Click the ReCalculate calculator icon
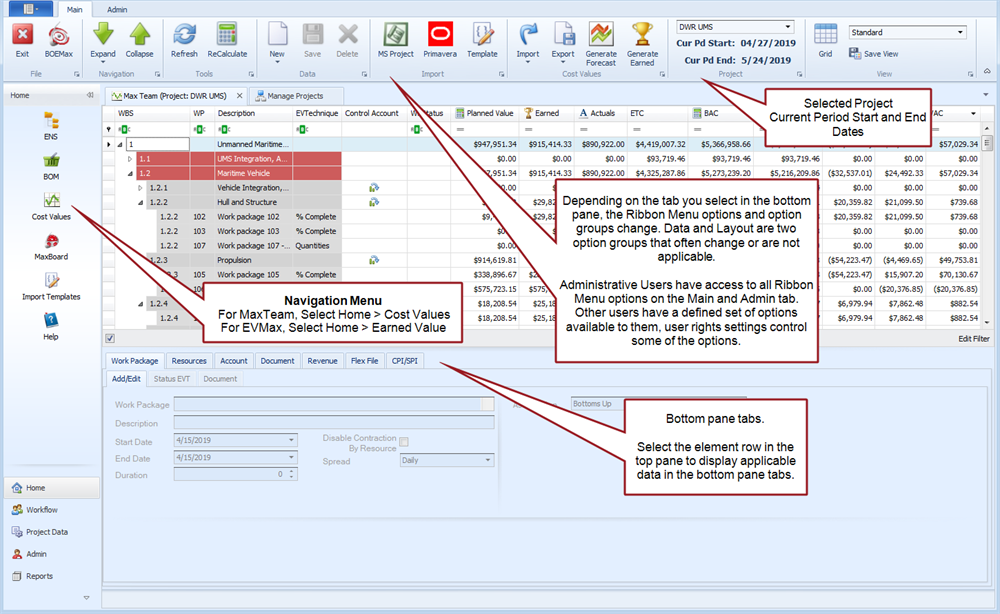This screenshot has width=1000, height=614. pyautogui.click(x=227, y=37)
